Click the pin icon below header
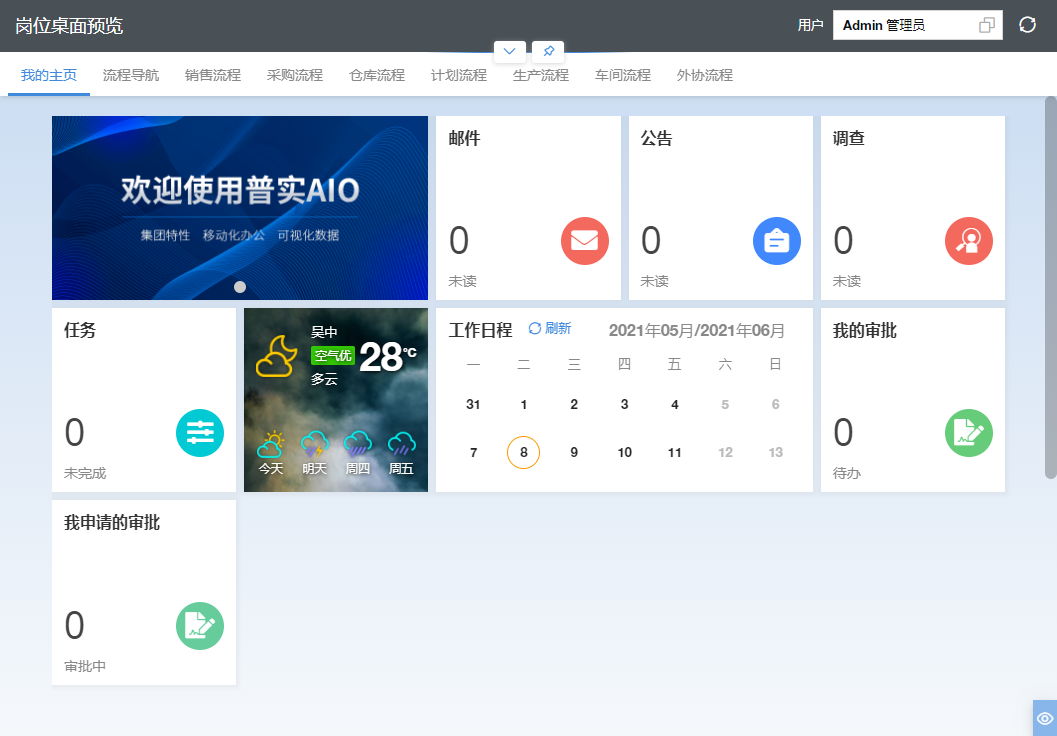 click(x=548, y=51)
